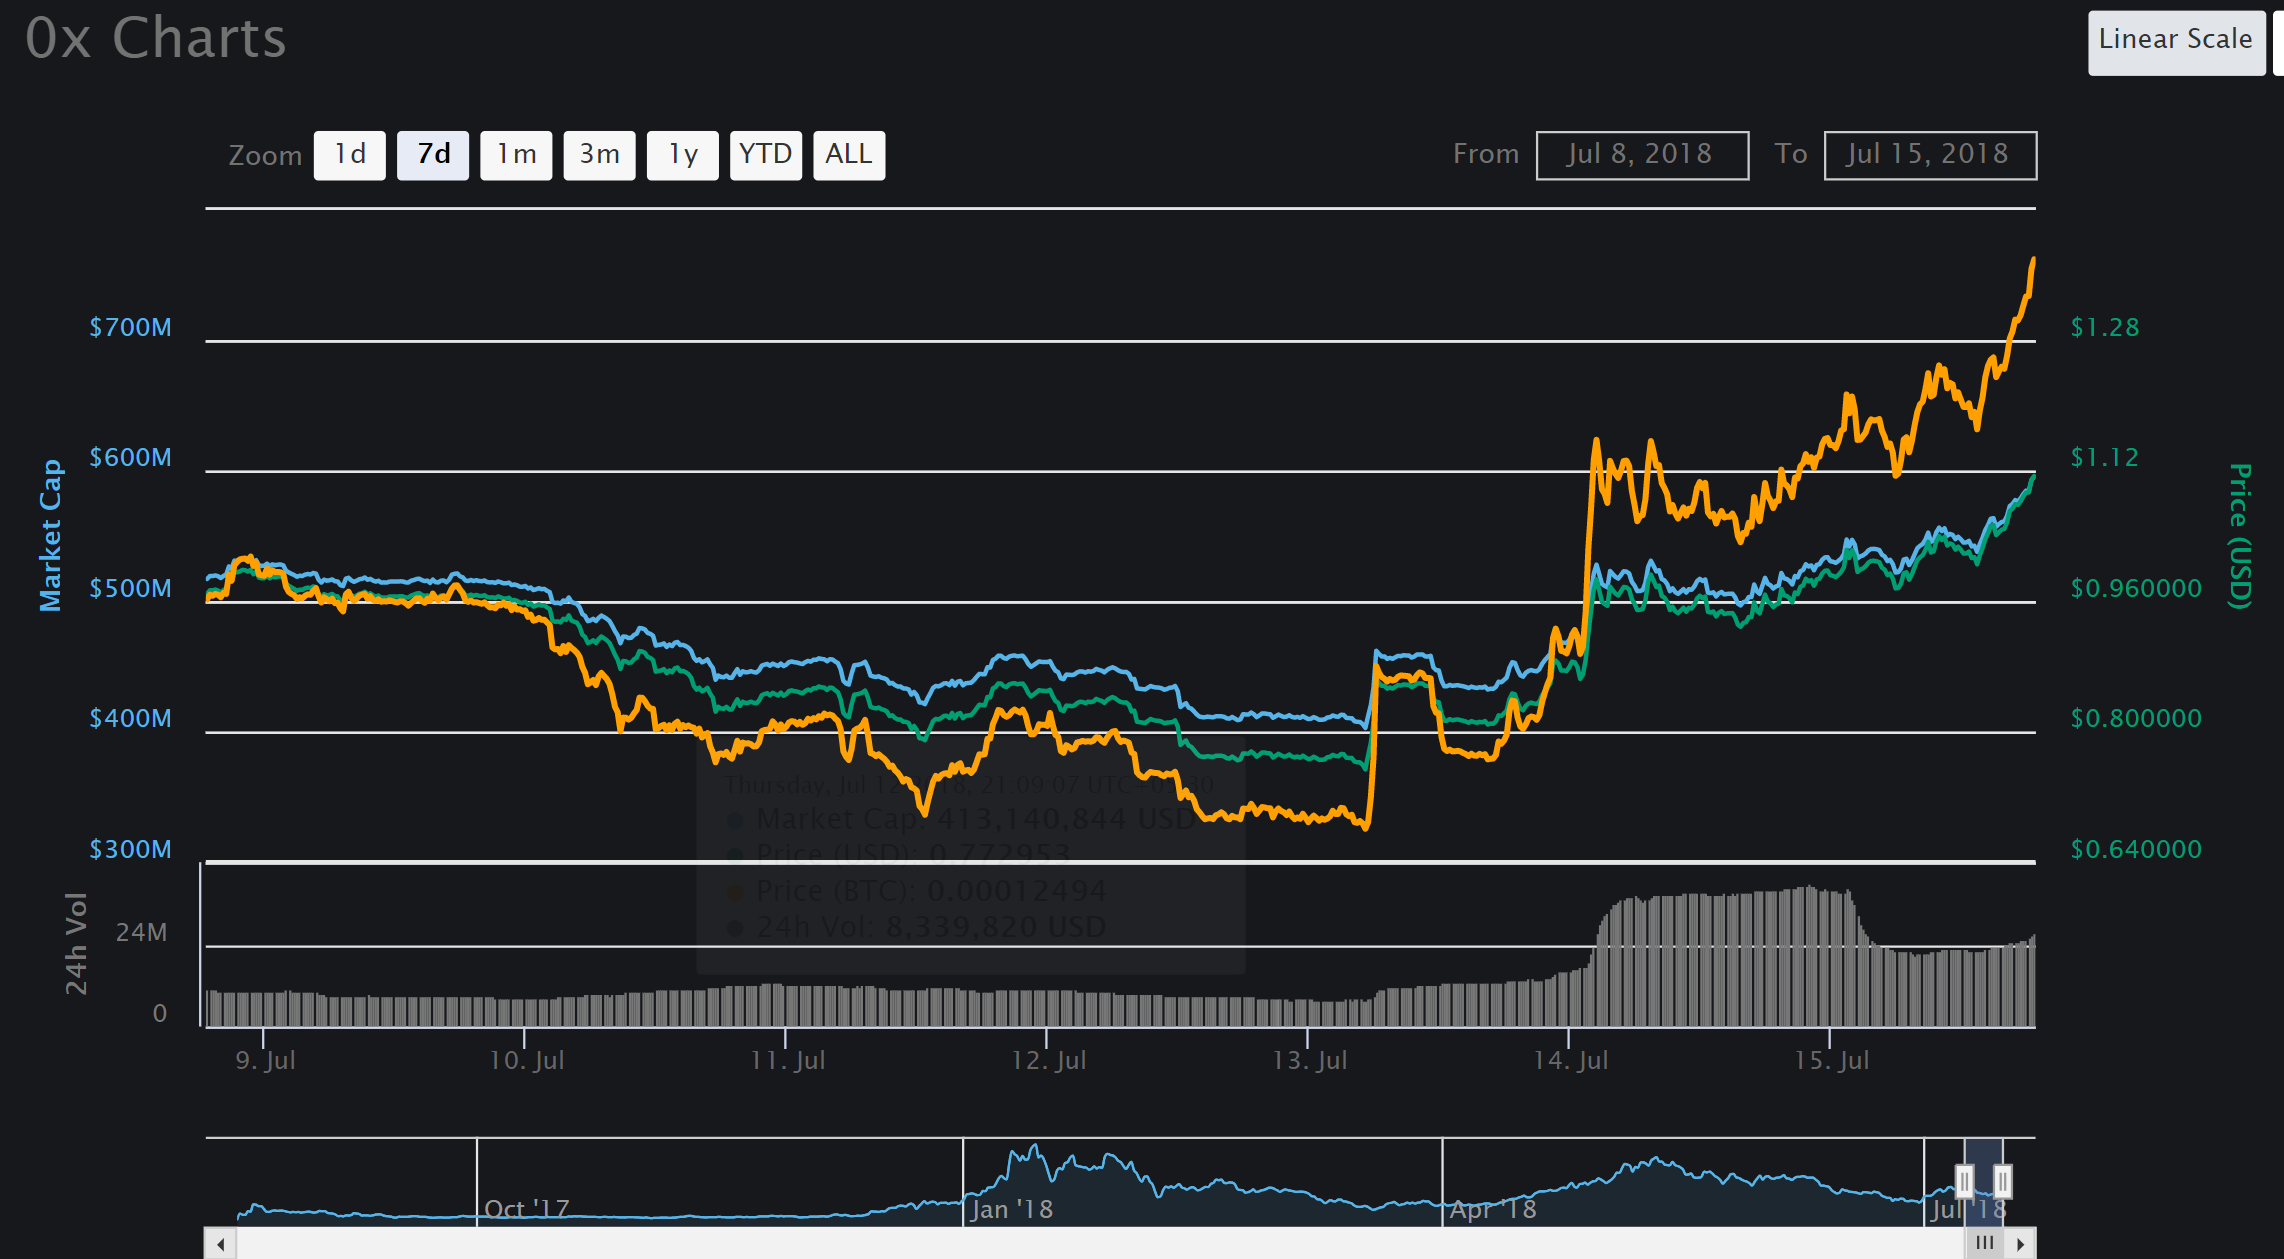
Task: Click the Market Cap axis title
Action: (50, 535)
